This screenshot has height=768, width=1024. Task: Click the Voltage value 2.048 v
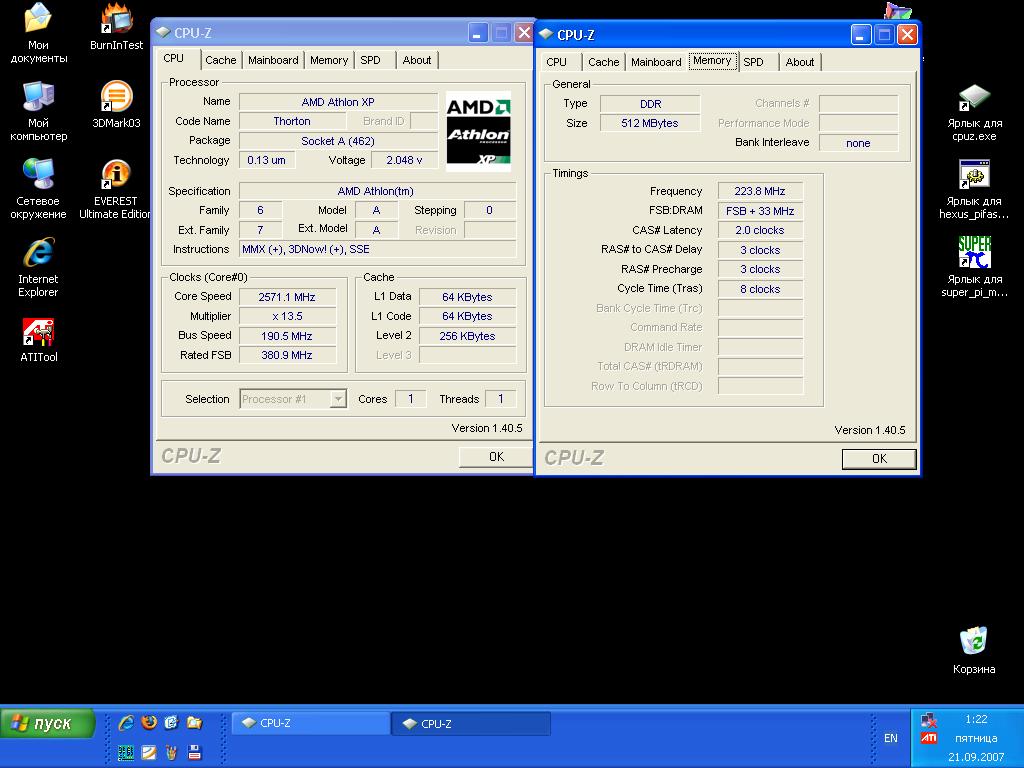click(404, 160)
